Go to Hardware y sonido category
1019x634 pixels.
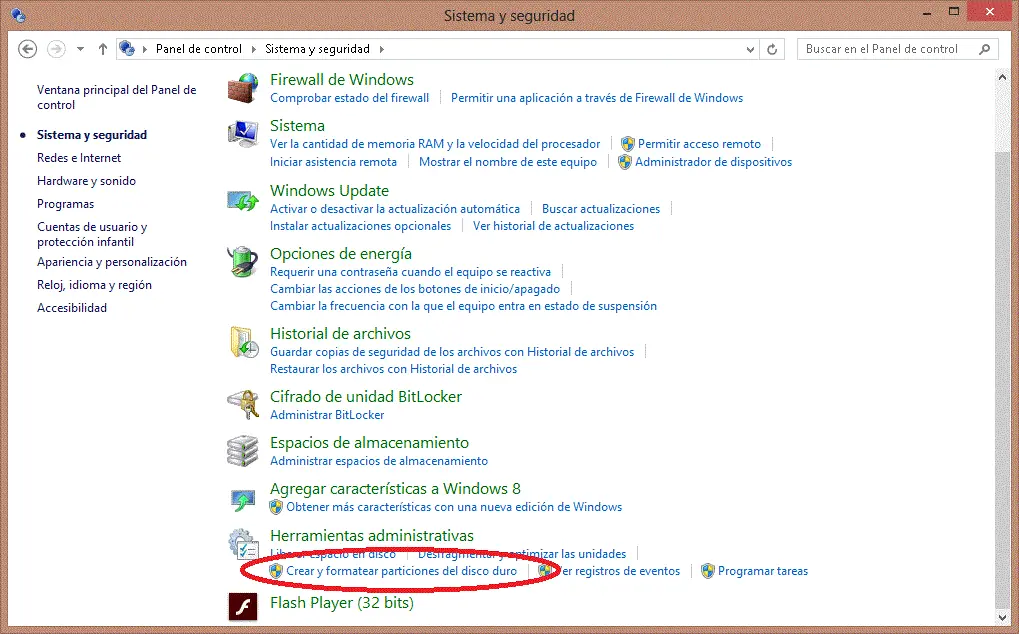pyautogui.click(x=86, y=181)
